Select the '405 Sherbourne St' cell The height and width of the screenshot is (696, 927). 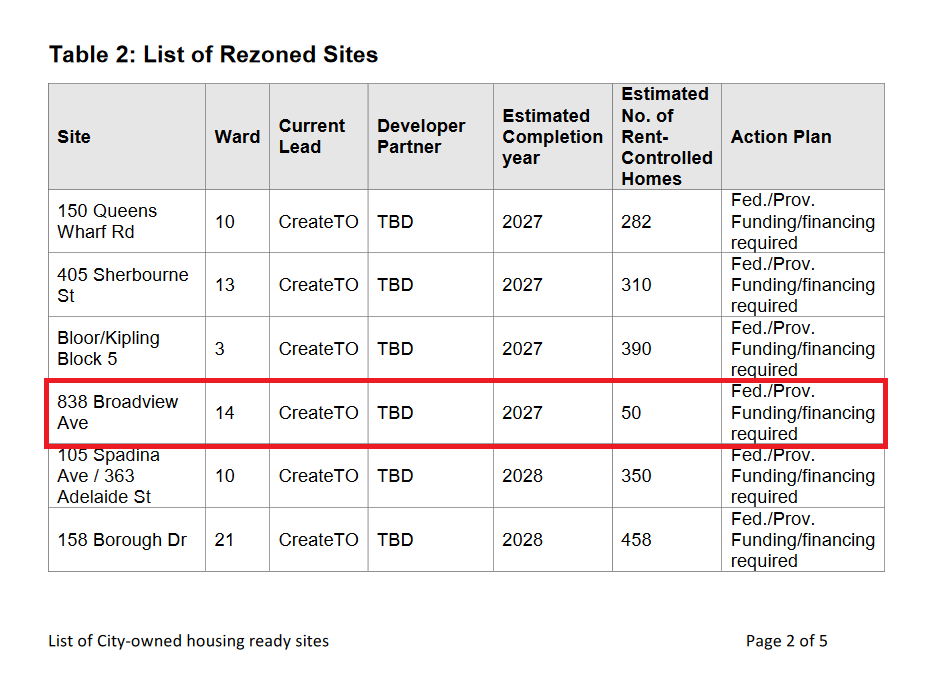click(122, 285)
